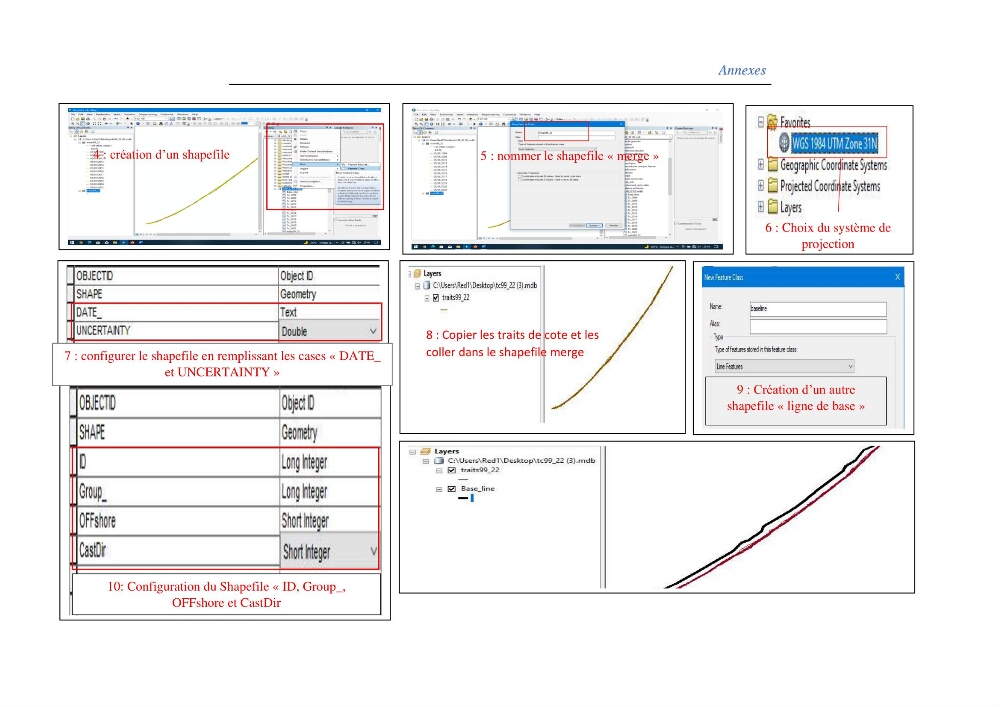Click the database icon in the Layers panel listing Base_line
Image resolution: width=1000 pixels, height=707 pixels.
[x=439, y=460]
